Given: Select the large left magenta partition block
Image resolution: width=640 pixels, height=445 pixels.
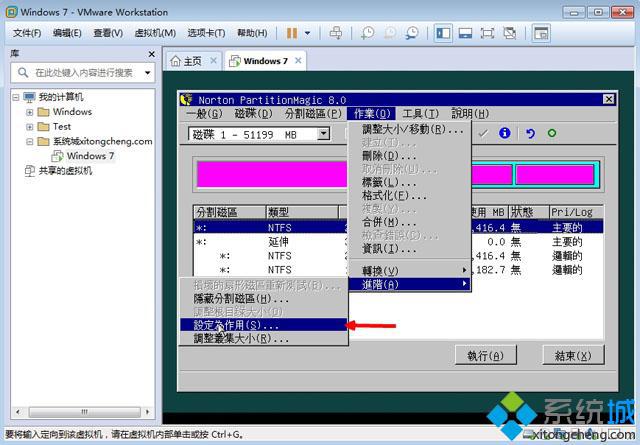Looking at the screenshot, I should click(x=272, y=175).
